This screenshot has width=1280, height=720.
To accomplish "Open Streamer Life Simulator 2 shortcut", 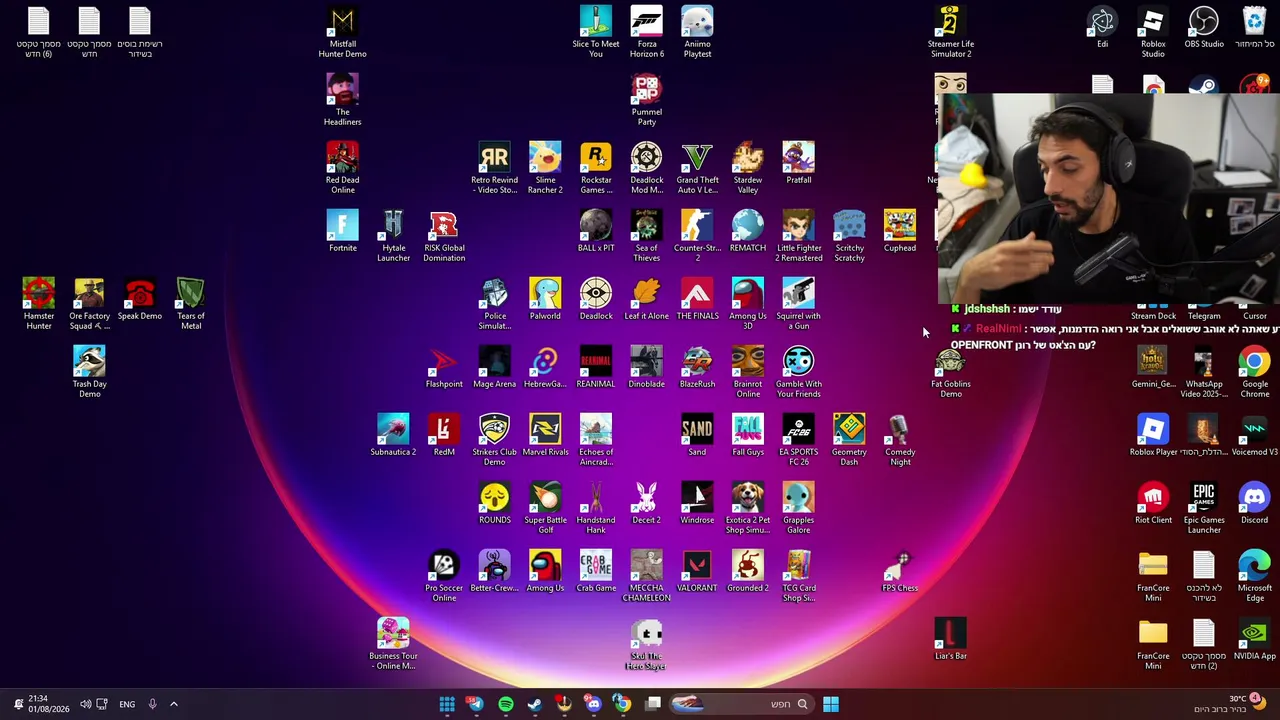I will pos(950,32).
